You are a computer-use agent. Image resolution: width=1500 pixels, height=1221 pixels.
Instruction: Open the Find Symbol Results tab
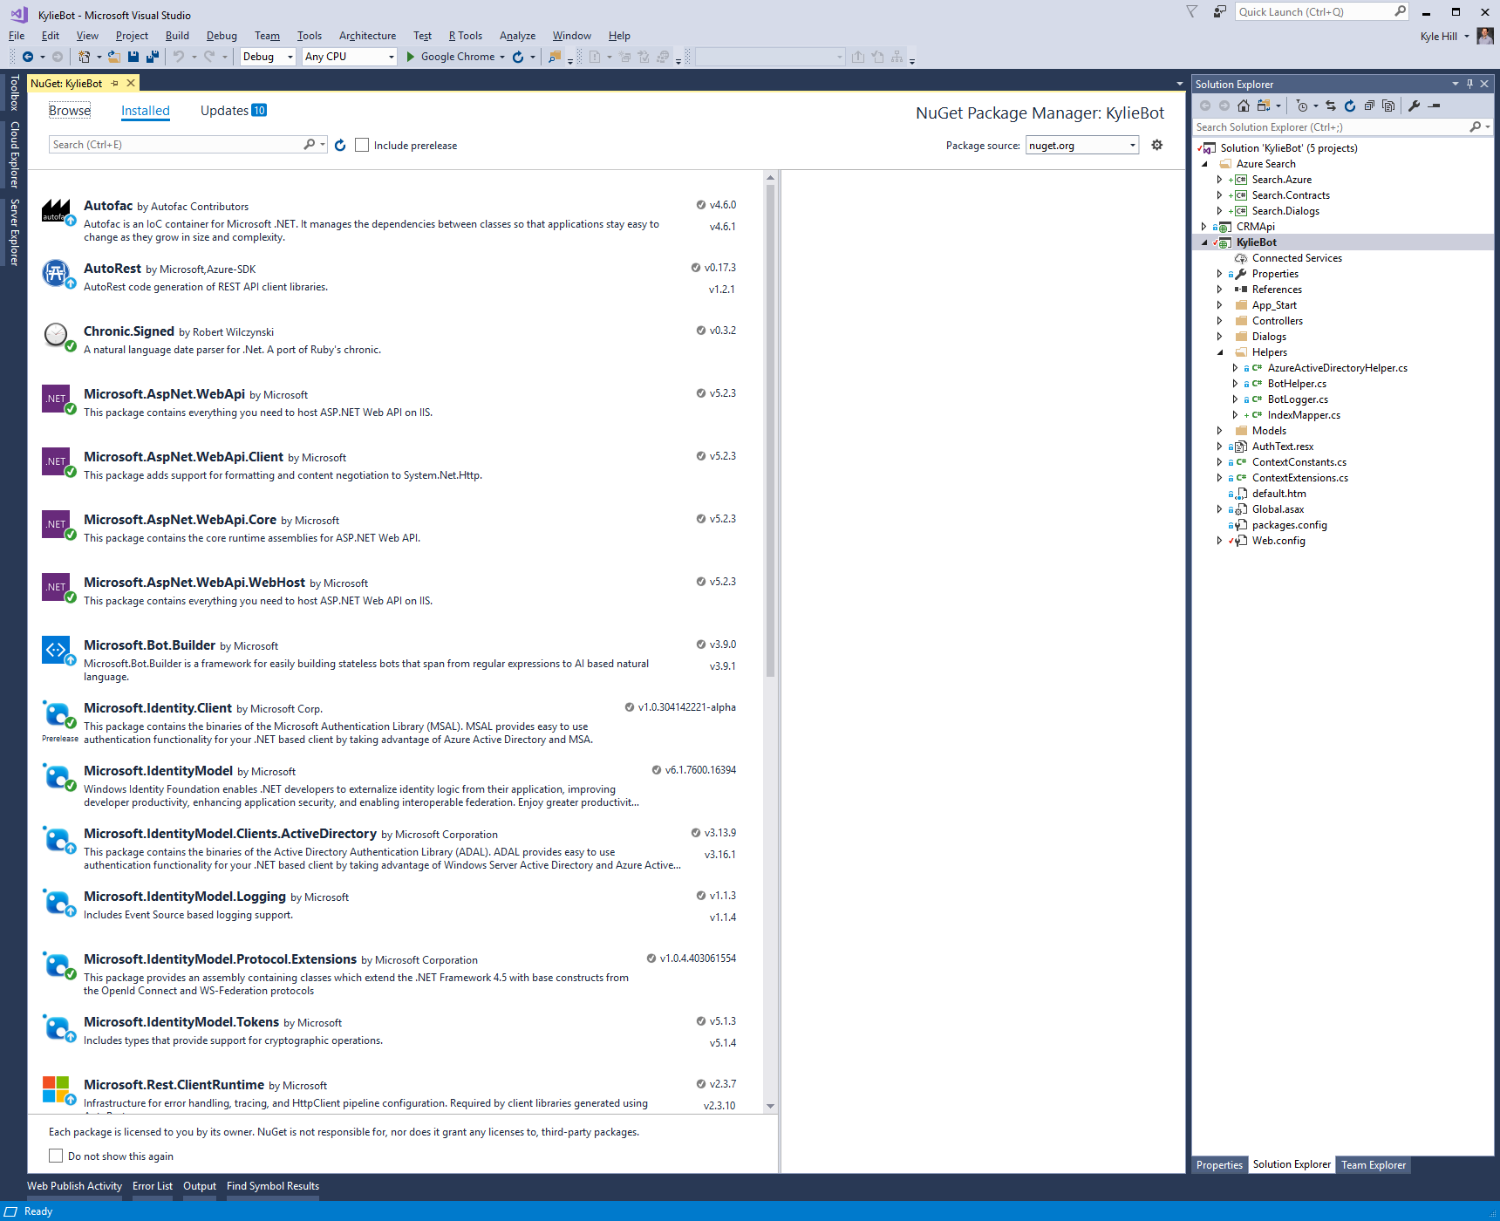[273, 1186]
